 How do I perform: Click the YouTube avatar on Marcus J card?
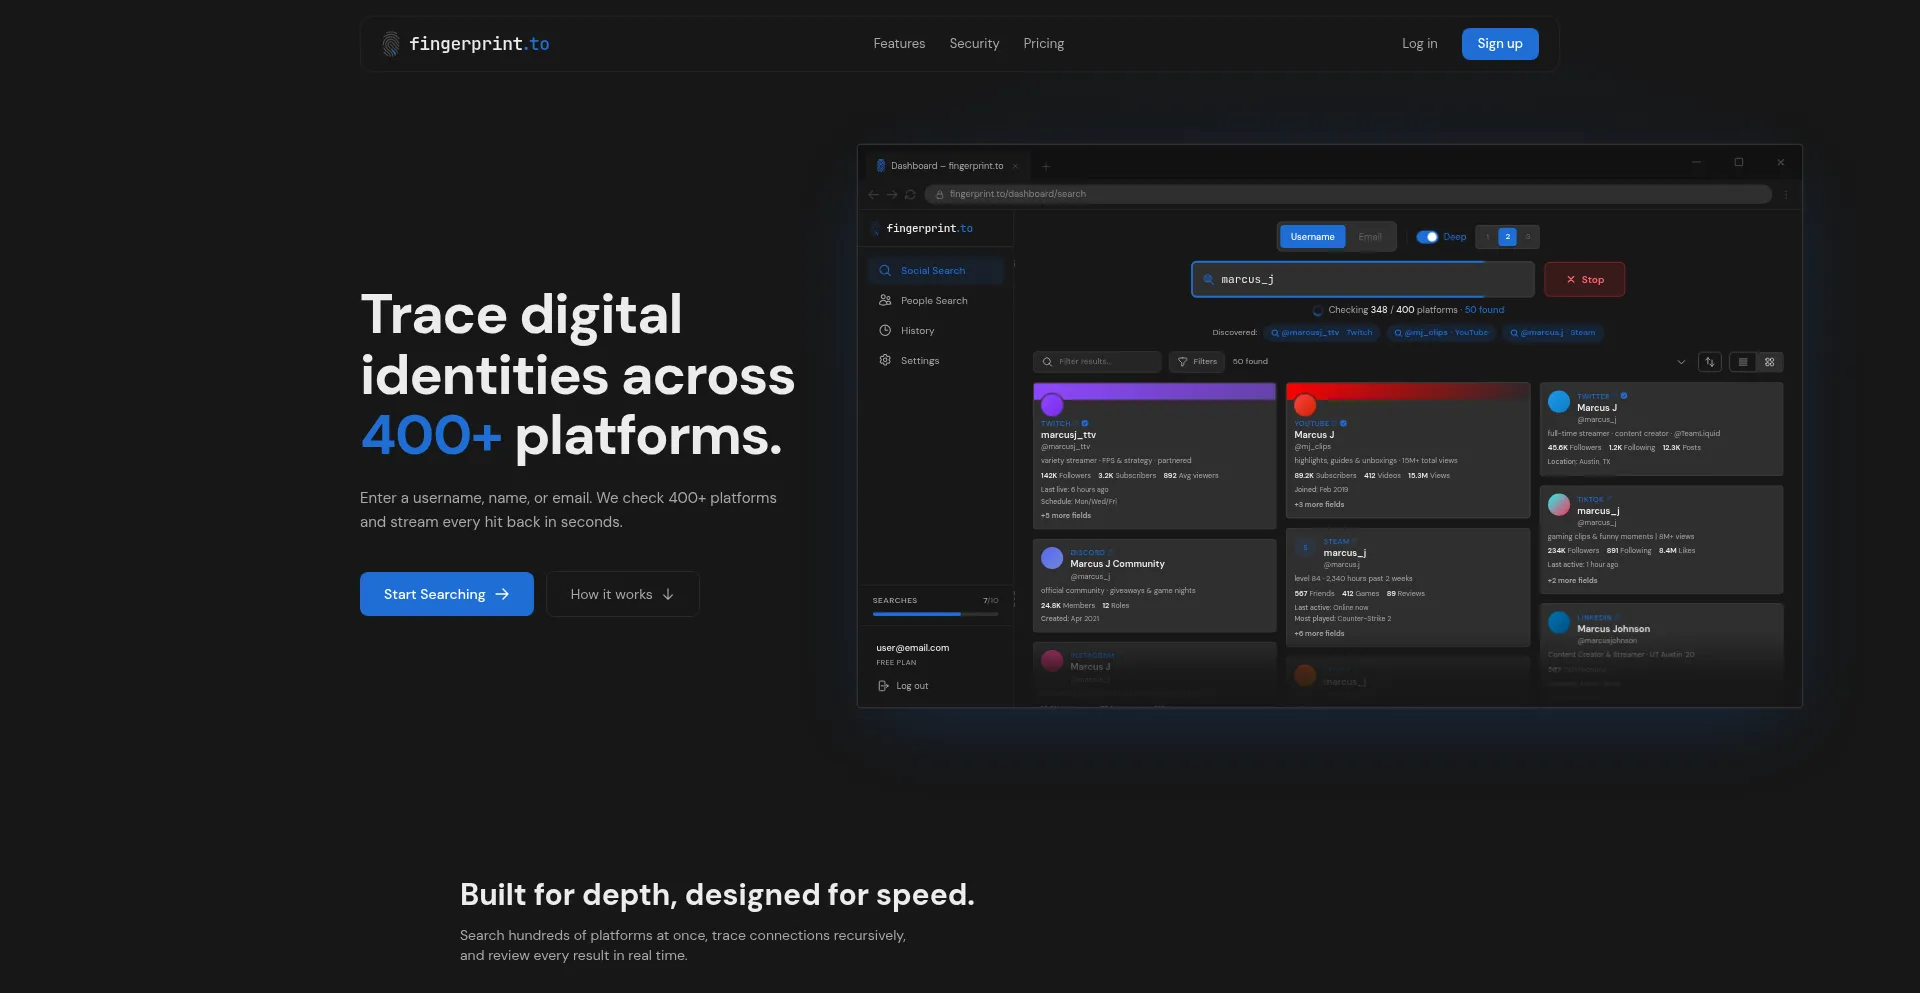[1305, 405]
